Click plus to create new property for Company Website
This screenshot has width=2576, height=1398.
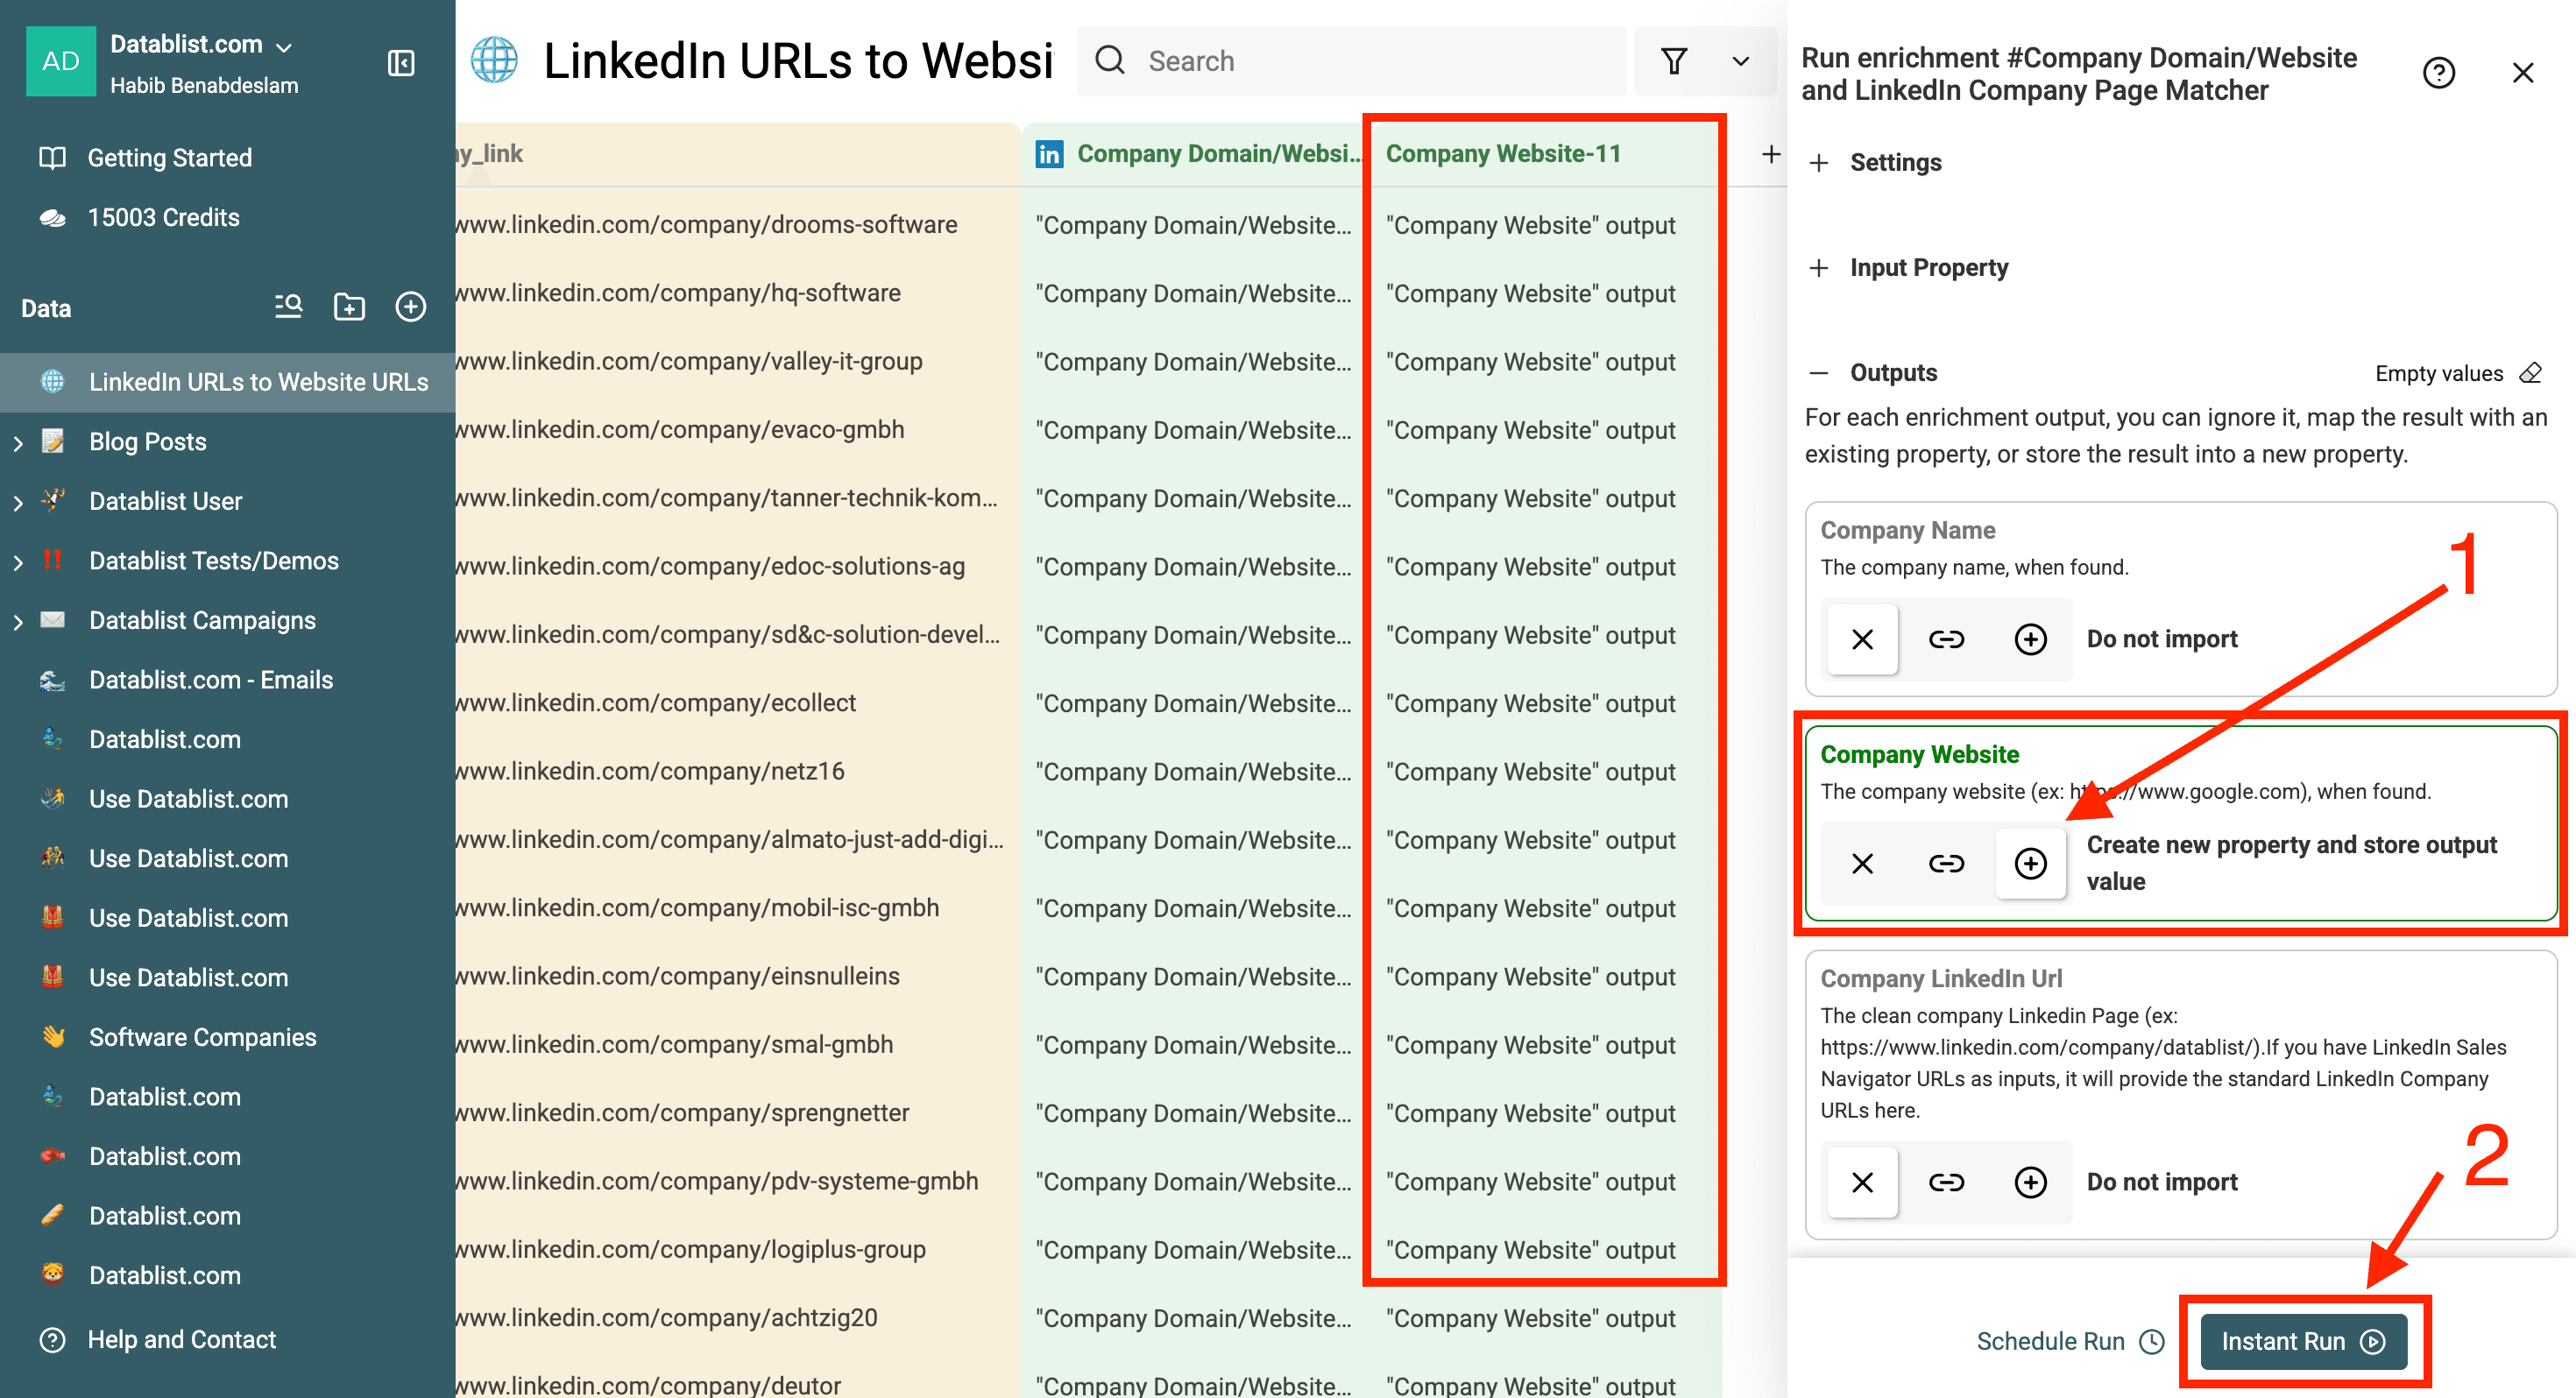tap(2031, 863)
